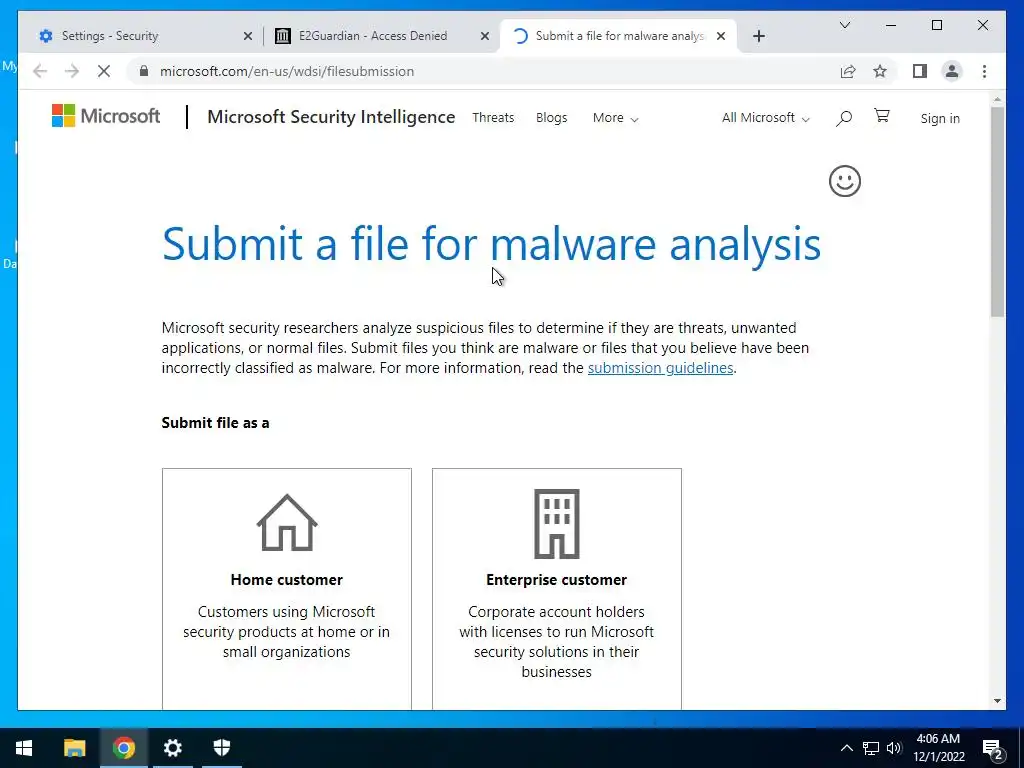Click 'Submit file as a' label
The height and width of the screenshot is (768, 1024).
point(216,423)
